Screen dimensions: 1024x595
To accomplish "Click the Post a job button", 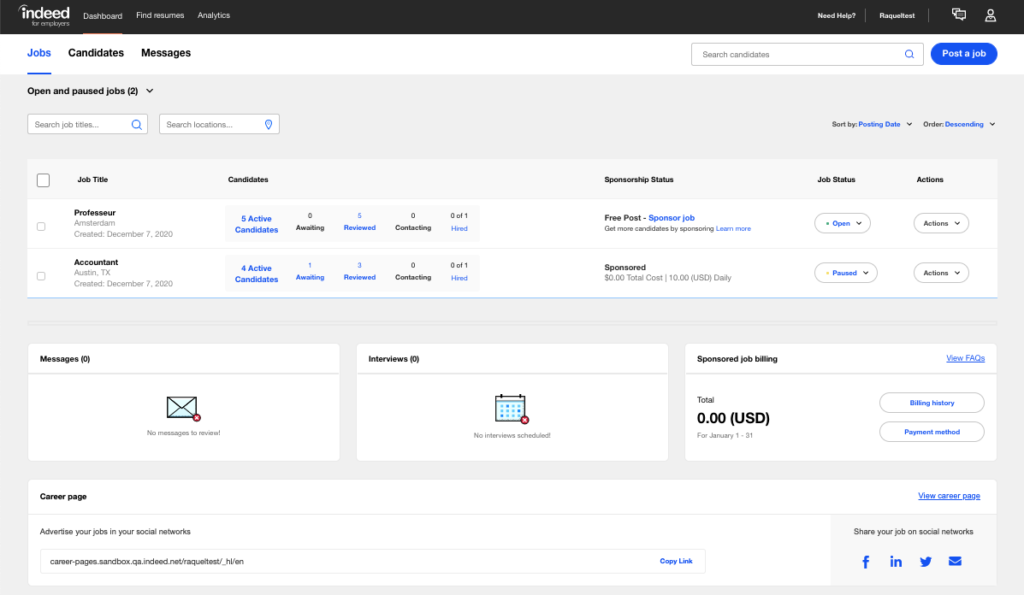I will [x=963, y=53].
